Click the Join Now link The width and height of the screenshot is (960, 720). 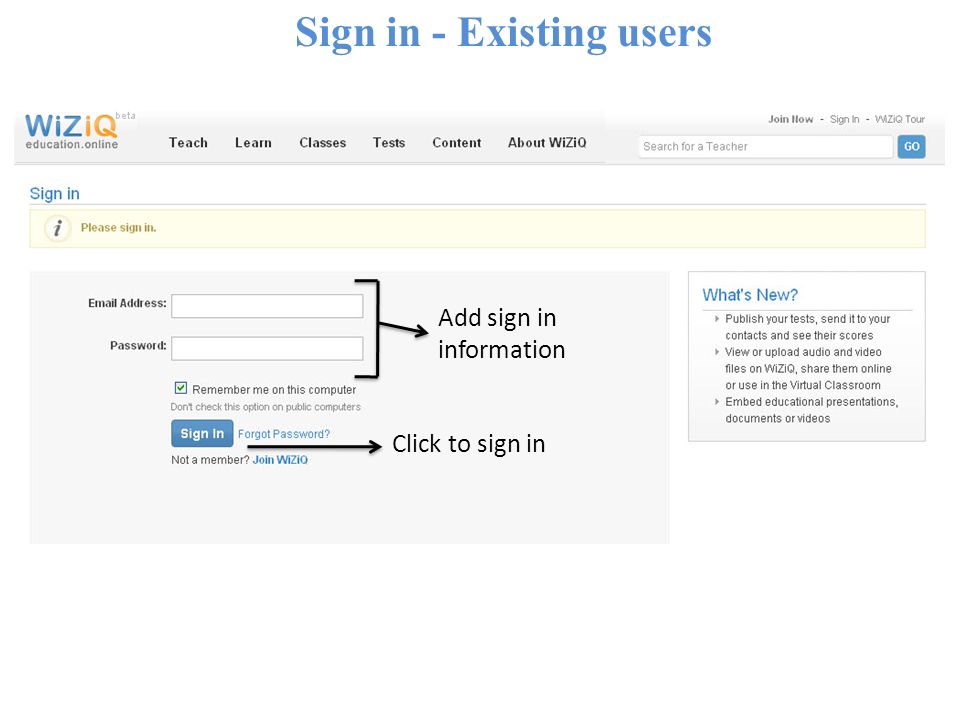pos(790,119)
